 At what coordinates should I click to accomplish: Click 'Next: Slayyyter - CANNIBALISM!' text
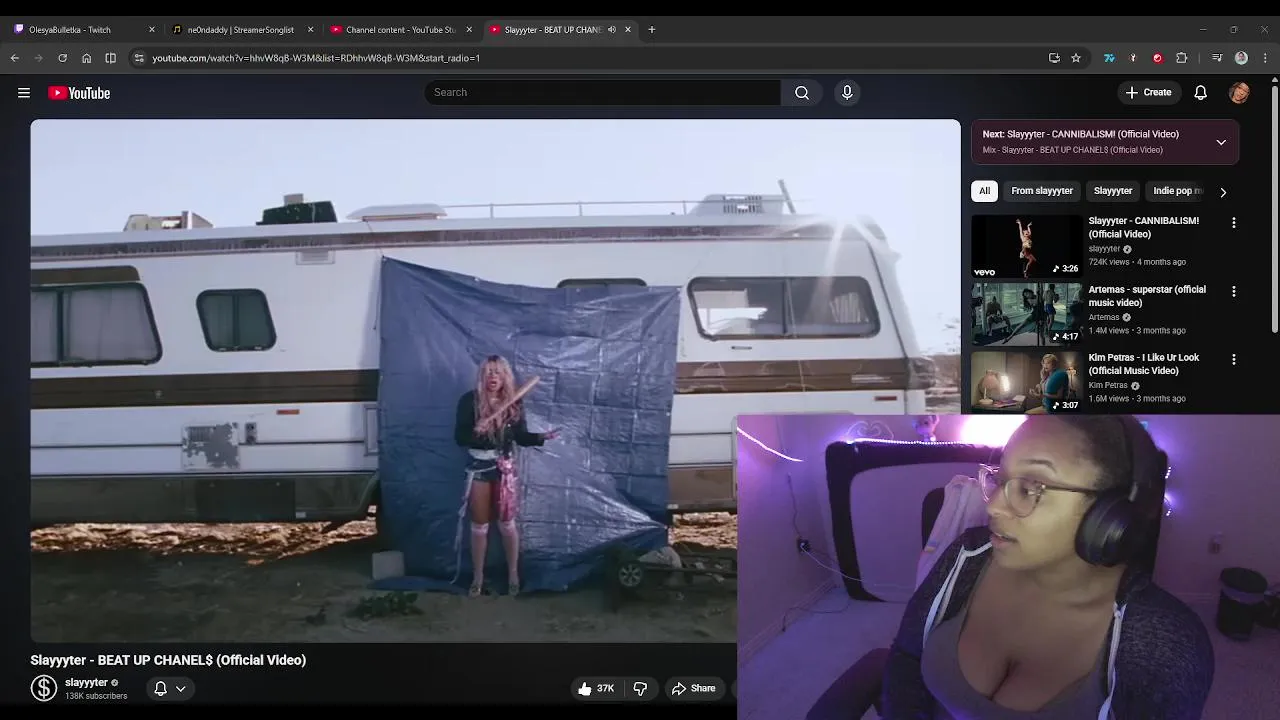click(1080, 134)
